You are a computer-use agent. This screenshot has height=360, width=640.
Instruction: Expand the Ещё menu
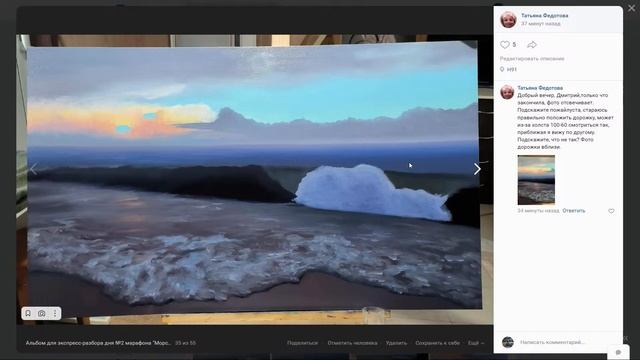(476, 343)
